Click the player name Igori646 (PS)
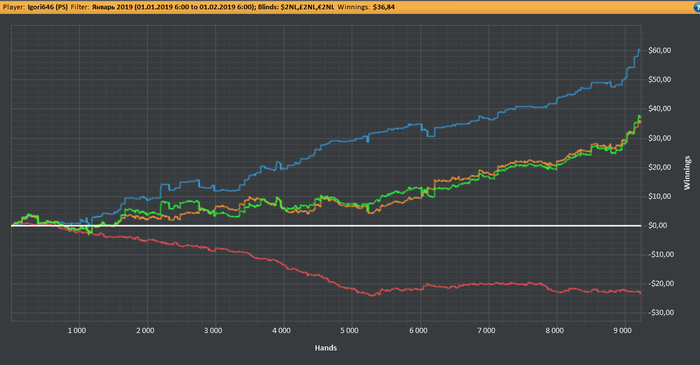 [47, 7]
